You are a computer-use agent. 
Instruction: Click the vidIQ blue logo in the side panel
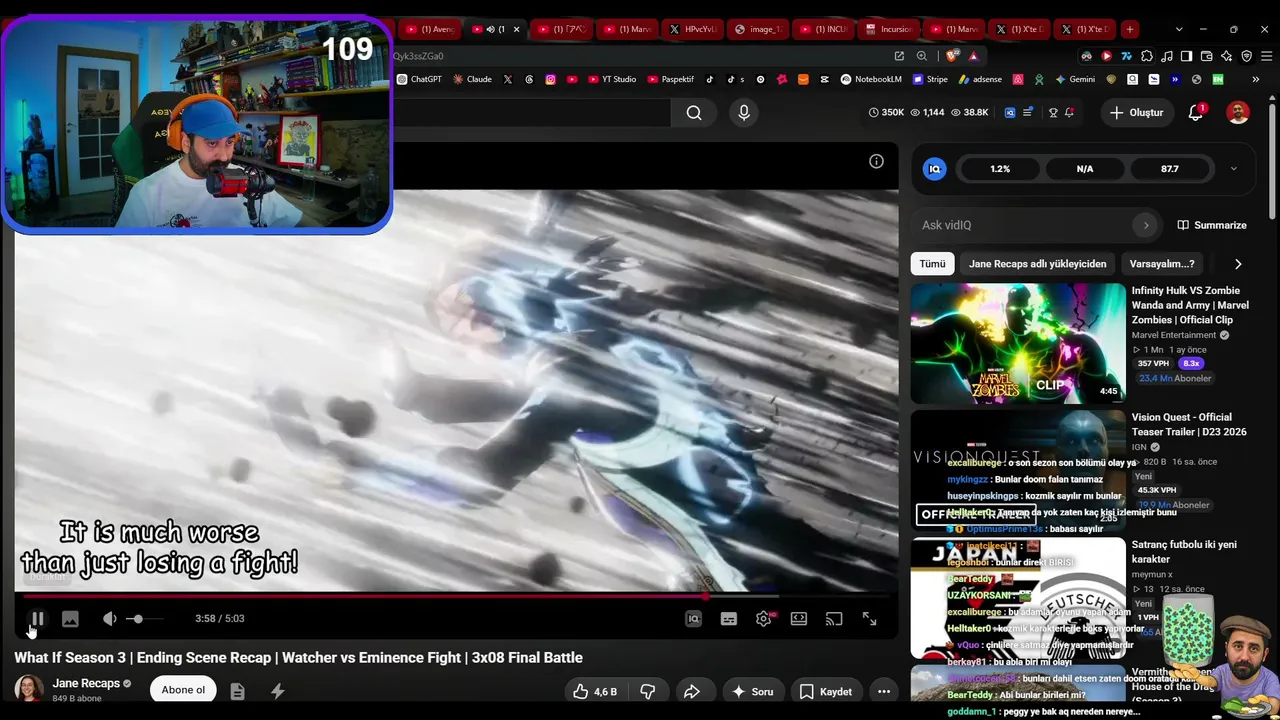935,169
